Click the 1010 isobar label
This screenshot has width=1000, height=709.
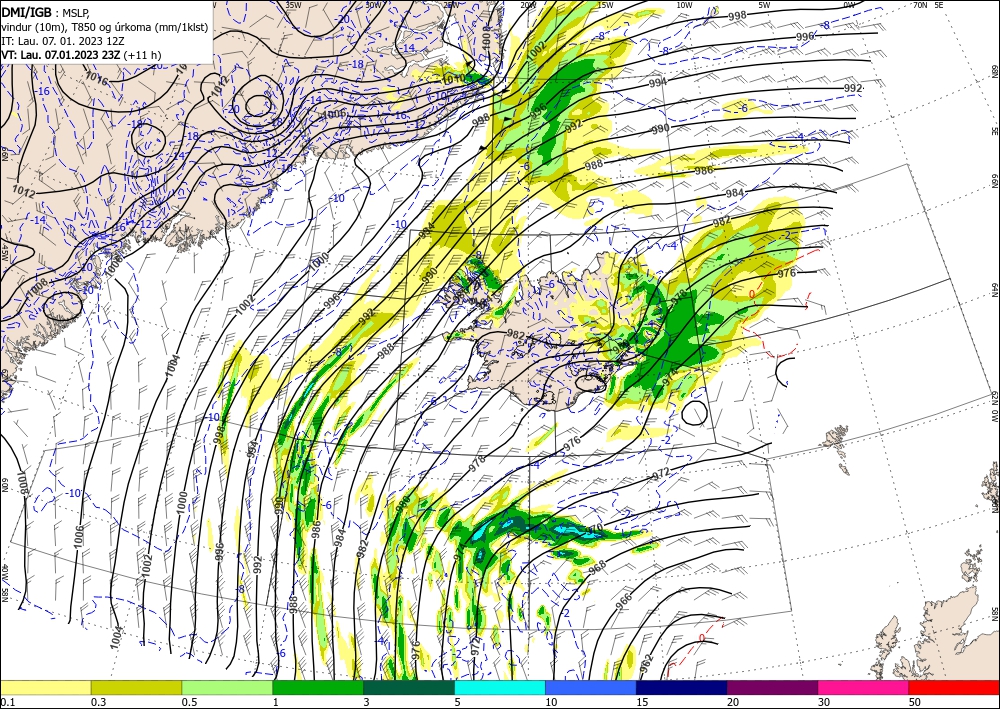(x=453, y=79)
